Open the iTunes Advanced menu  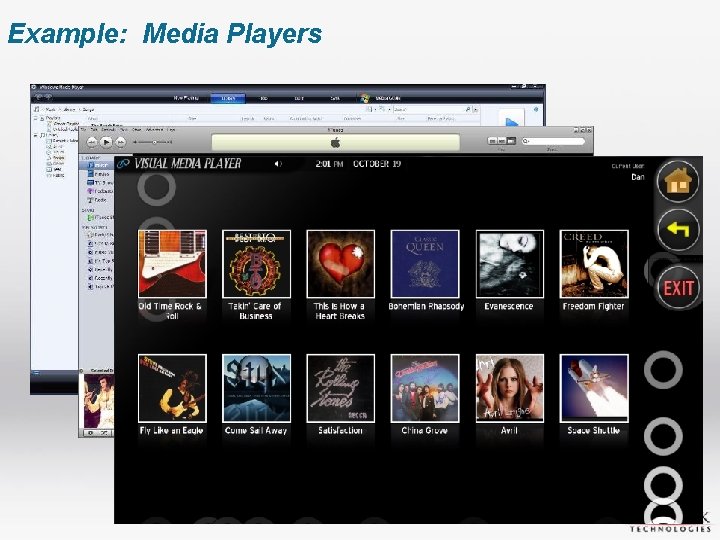pos(154,130)
